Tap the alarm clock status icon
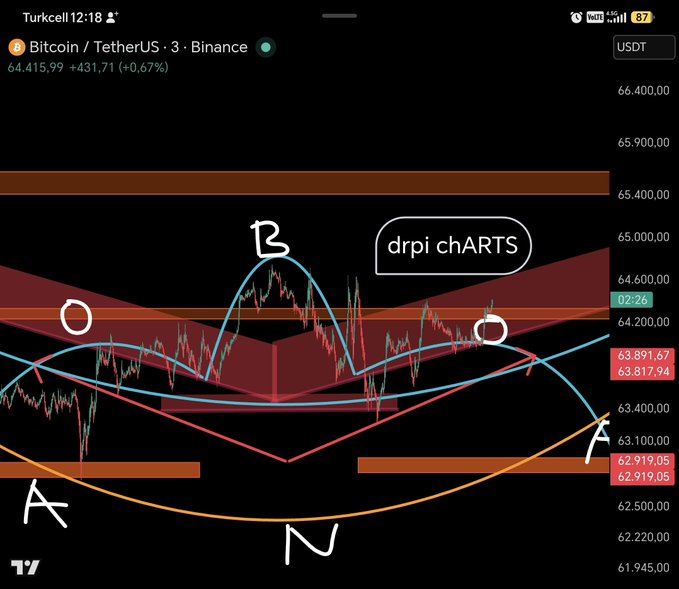The width and height of the screenshot is (679, 589). click(576, 17)
